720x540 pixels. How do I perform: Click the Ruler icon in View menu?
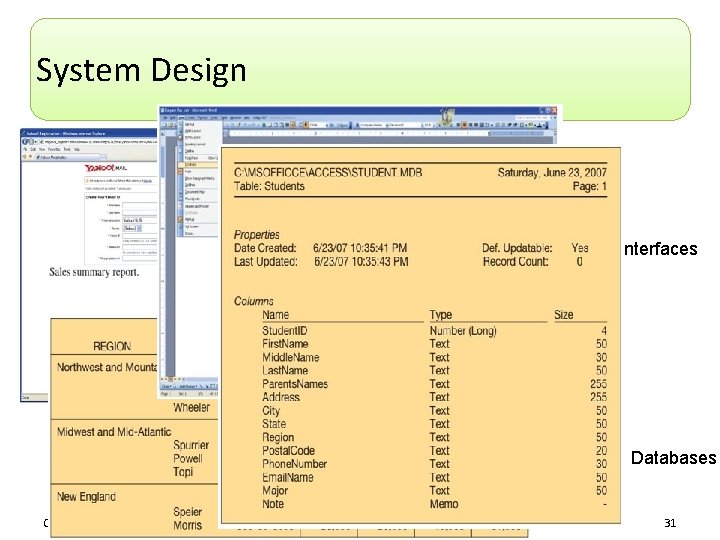[x=180, y=171]
